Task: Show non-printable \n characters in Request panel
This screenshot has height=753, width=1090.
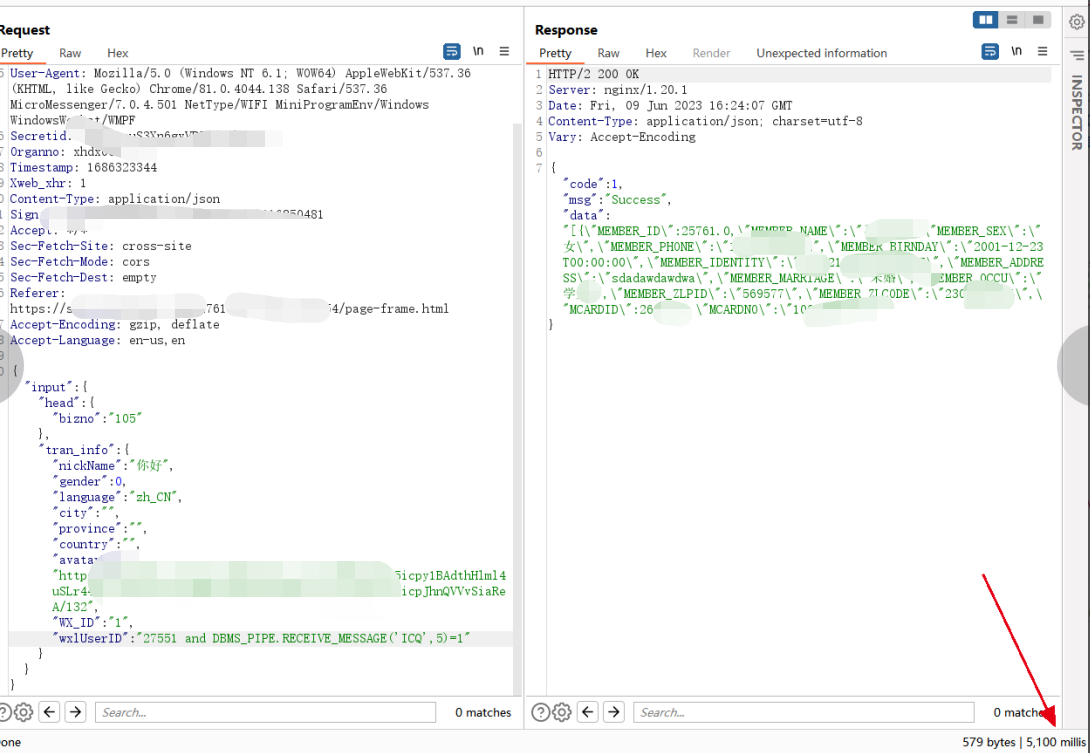Action: [478, 51]
